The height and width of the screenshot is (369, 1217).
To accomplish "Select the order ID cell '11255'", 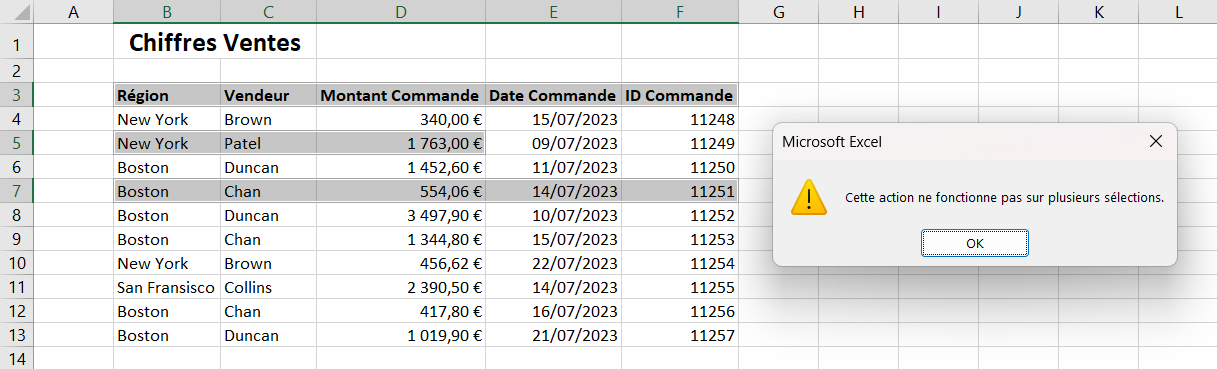I will click(680, 287).
